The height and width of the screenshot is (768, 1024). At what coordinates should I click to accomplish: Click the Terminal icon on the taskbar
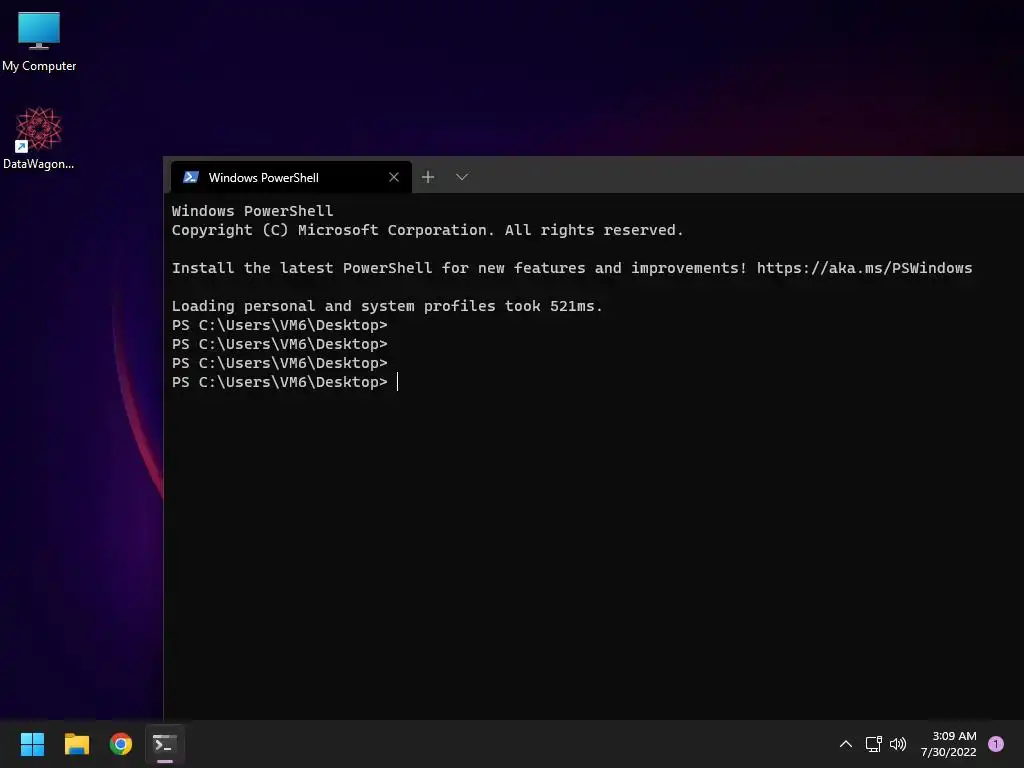[x=165, y=744]
